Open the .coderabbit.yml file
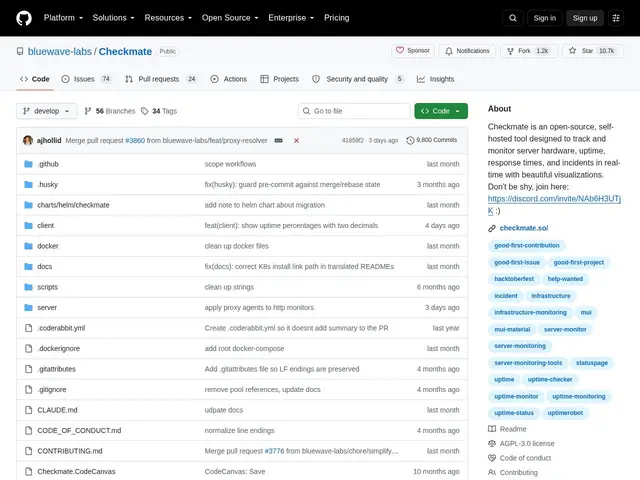640x480 pixels. tap(61, 328)
